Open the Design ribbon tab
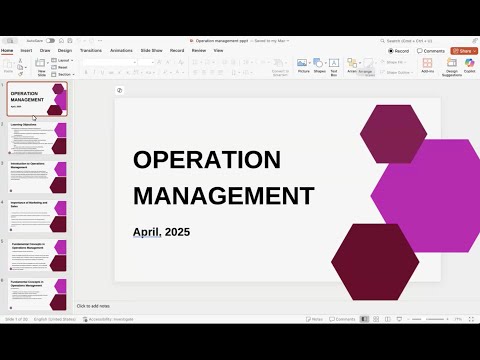Image resolution: width=480 pixels, height=360 pixels. pos(65,51)
